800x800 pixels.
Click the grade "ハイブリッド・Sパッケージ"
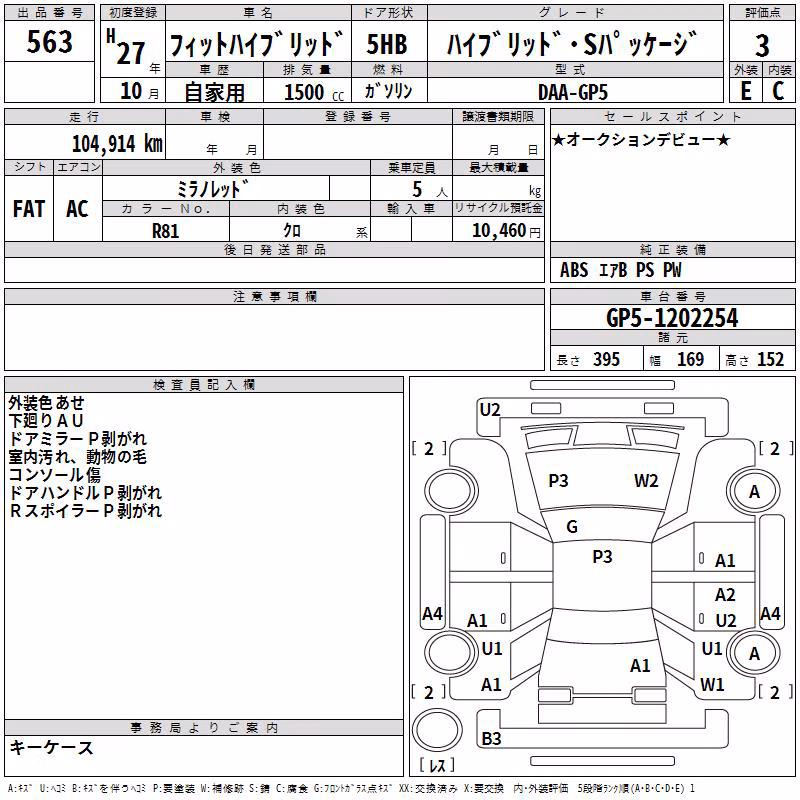coord(572,43)
